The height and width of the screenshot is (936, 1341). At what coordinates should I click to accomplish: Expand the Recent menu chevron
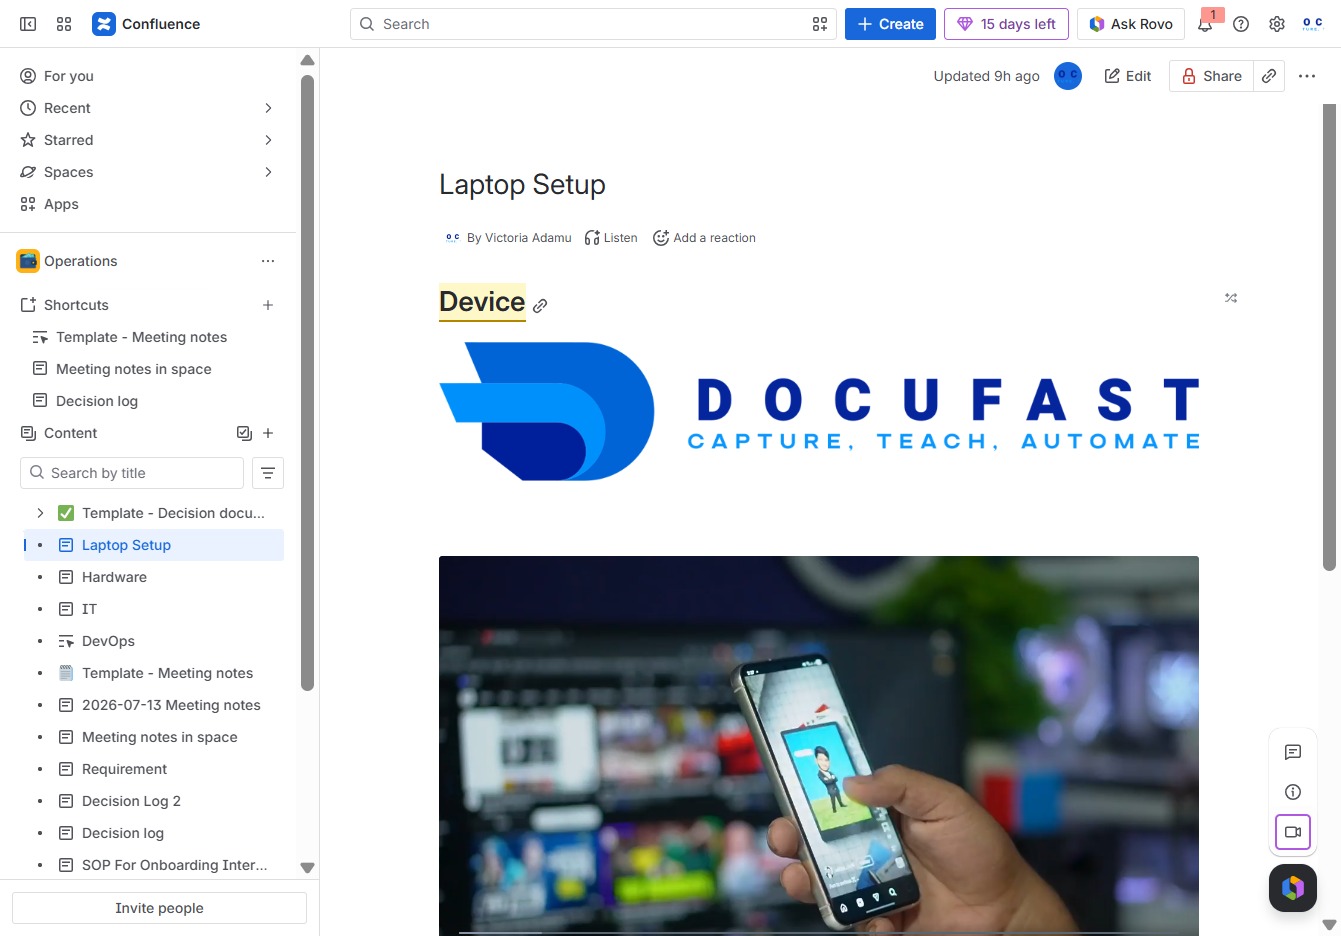coord(268,108)
